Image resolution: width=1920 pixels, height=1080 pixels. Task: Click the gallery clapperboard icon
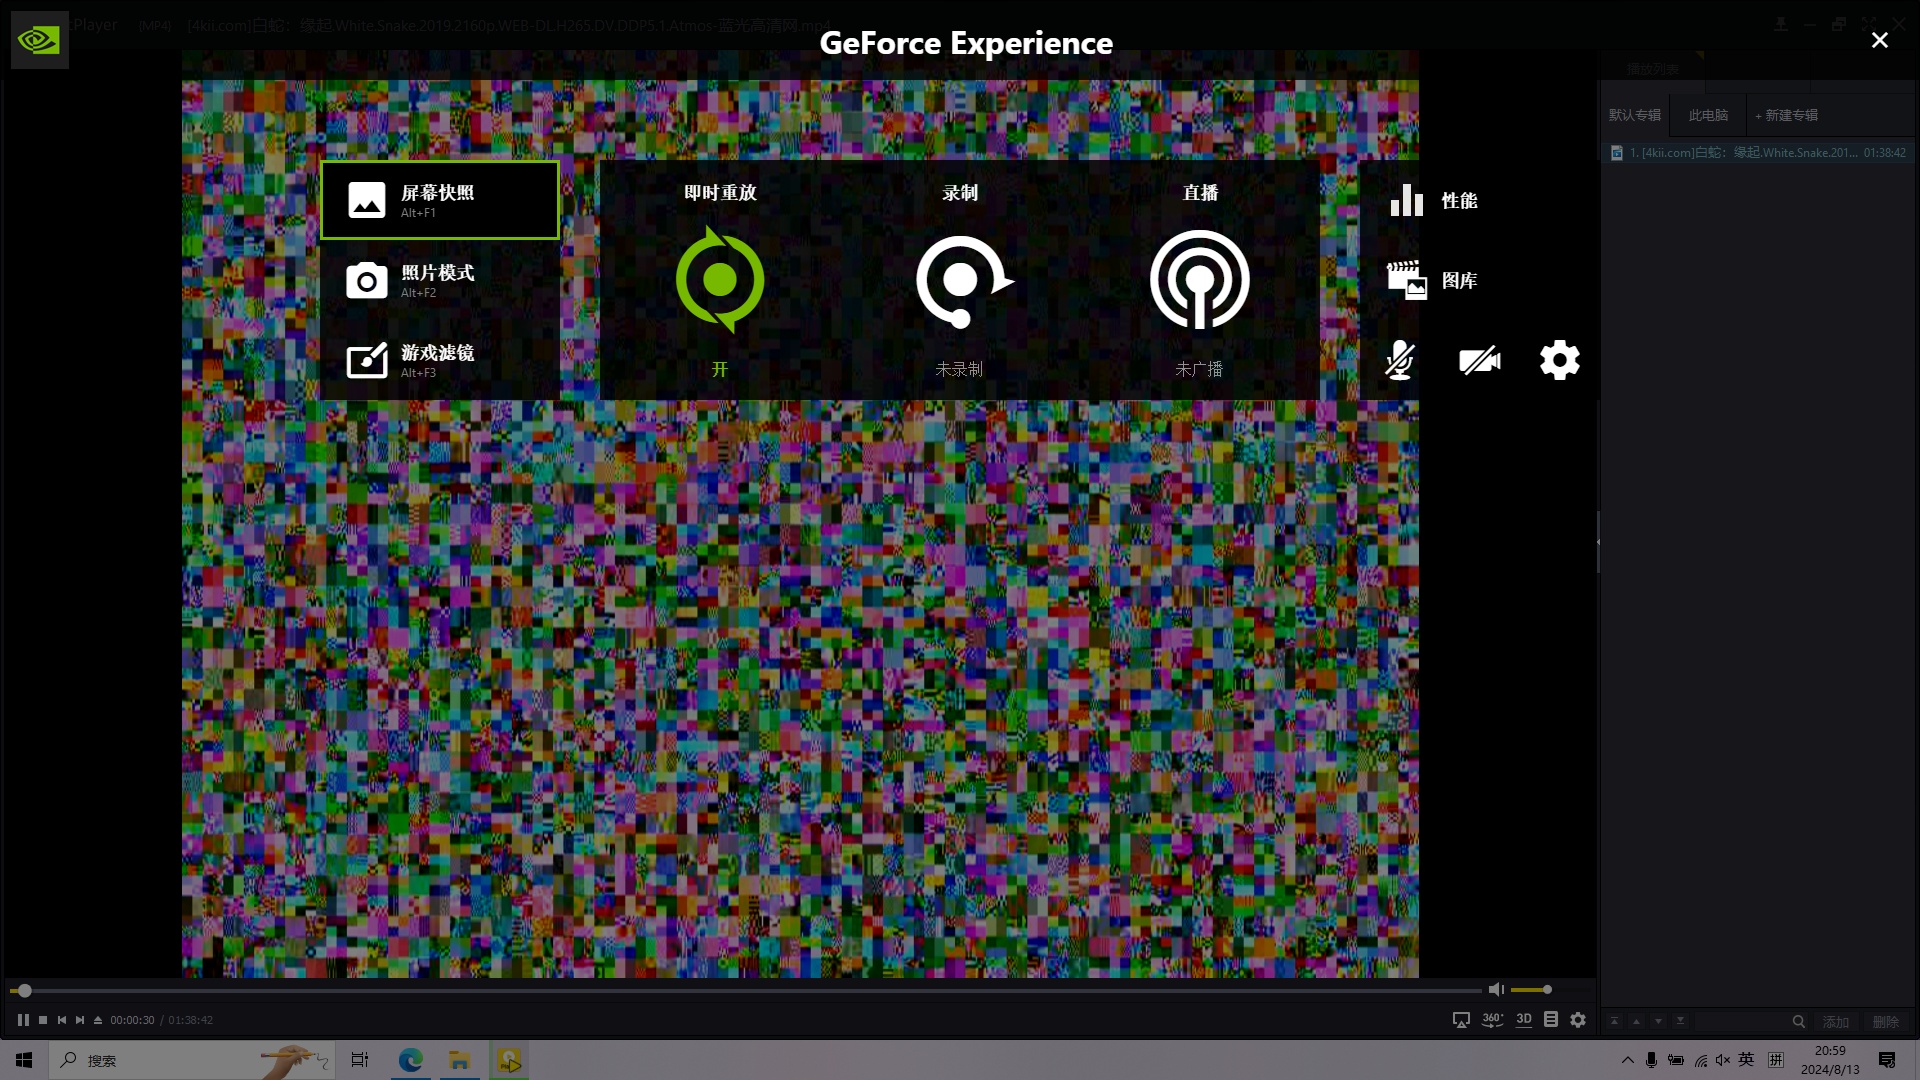pyautogui.click(x=1407, y=280)
